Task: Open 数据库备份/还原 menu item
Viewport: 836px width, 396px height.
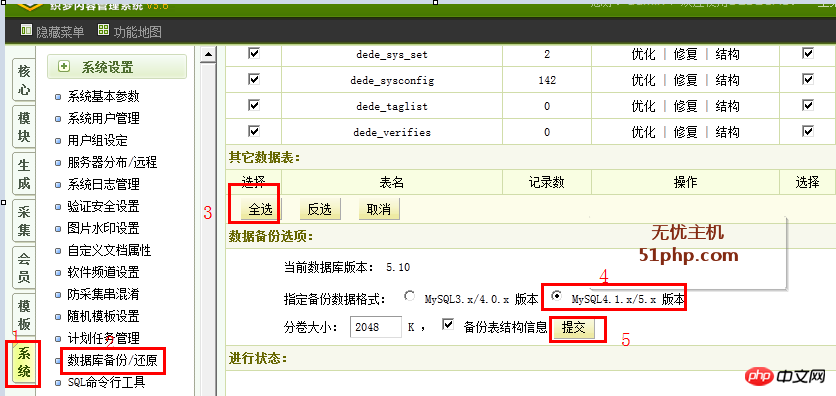Action: point(112,361)
